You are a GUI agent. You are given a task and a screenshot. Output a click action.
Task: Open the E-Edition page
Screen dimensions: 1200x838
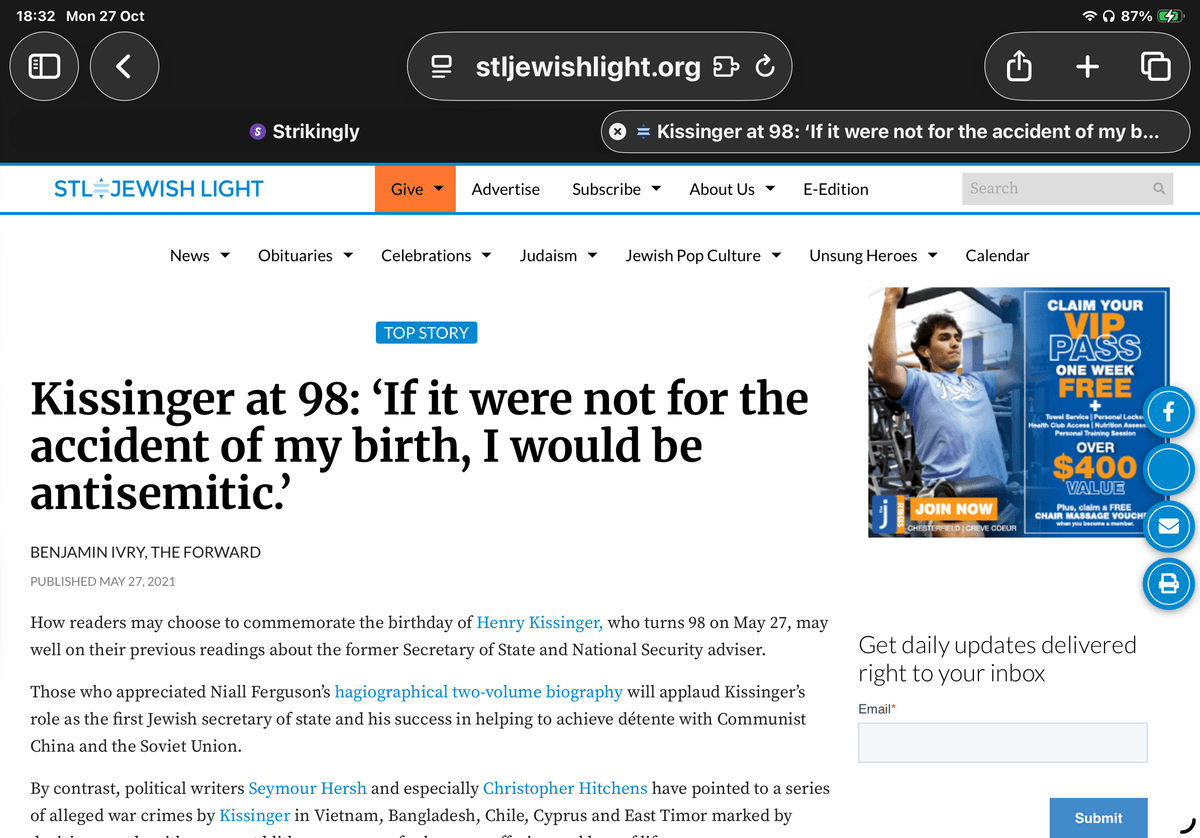click(x=836, y=189)
